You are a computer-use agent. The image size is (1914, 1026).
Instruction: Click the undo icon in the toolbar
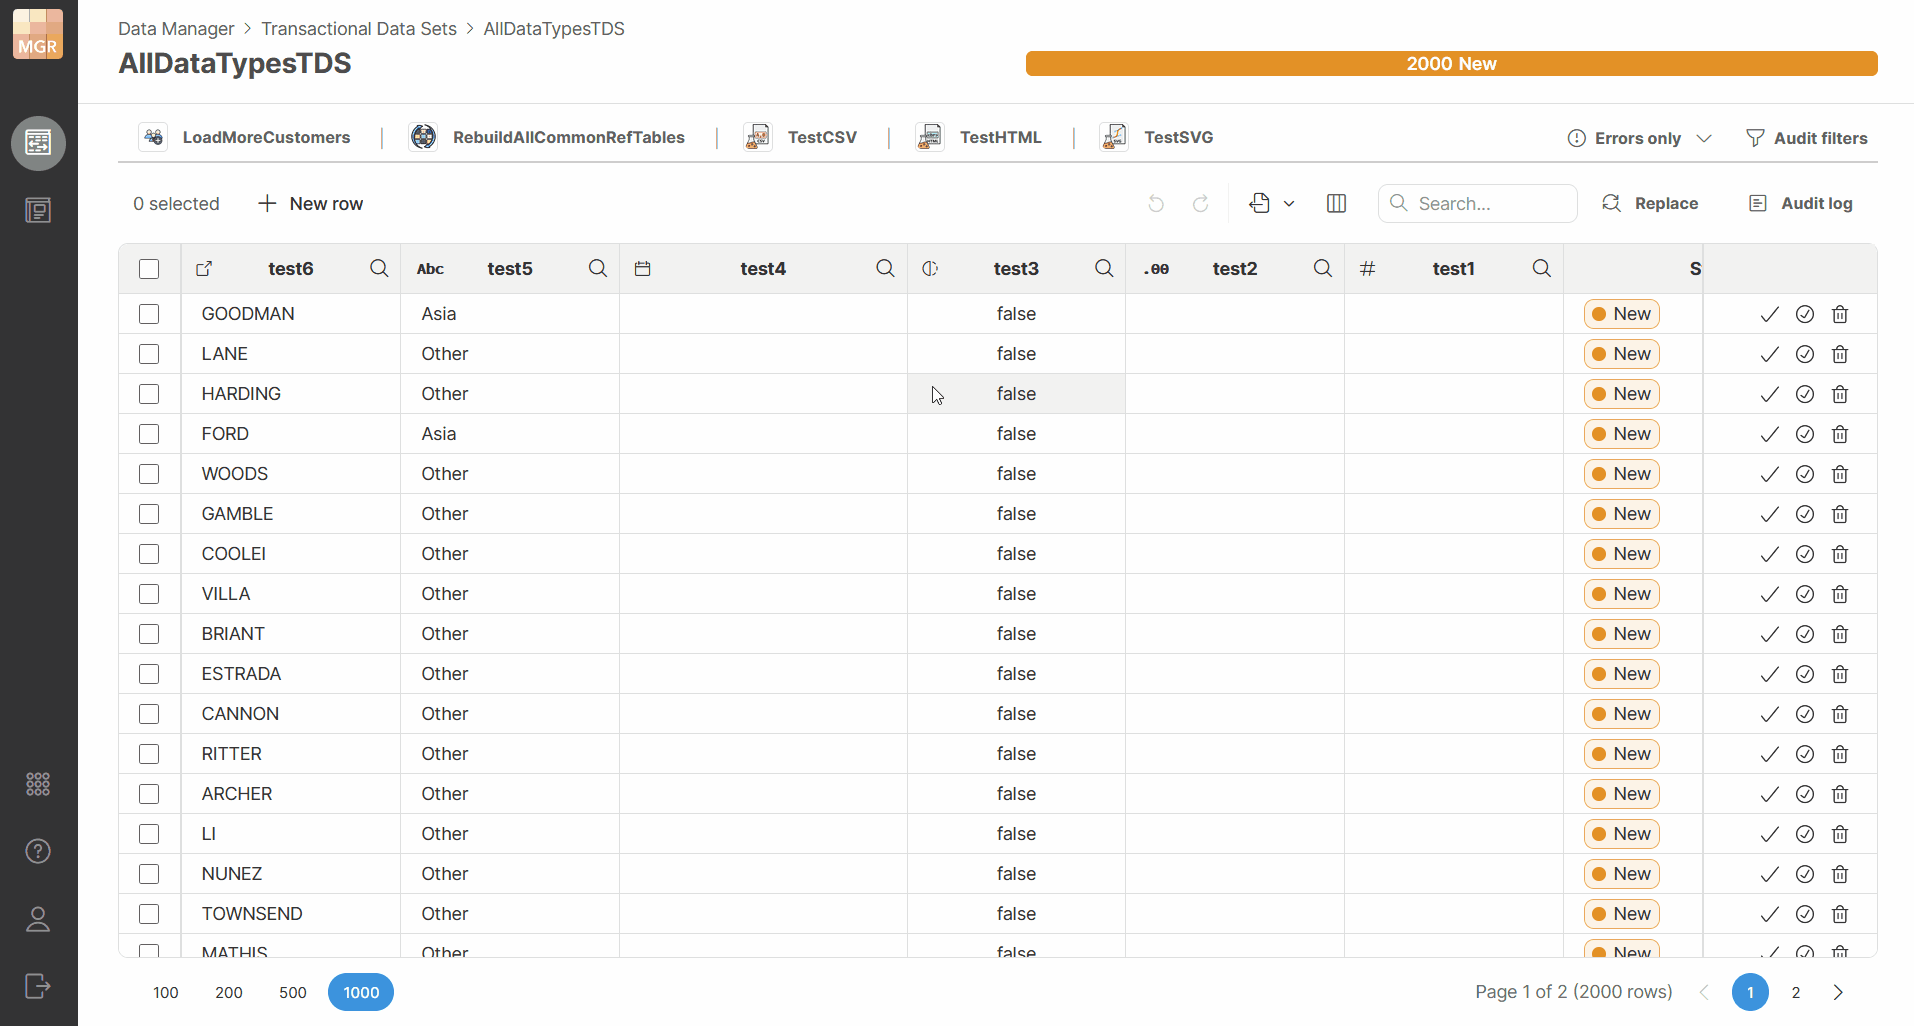pos(1156,203)
